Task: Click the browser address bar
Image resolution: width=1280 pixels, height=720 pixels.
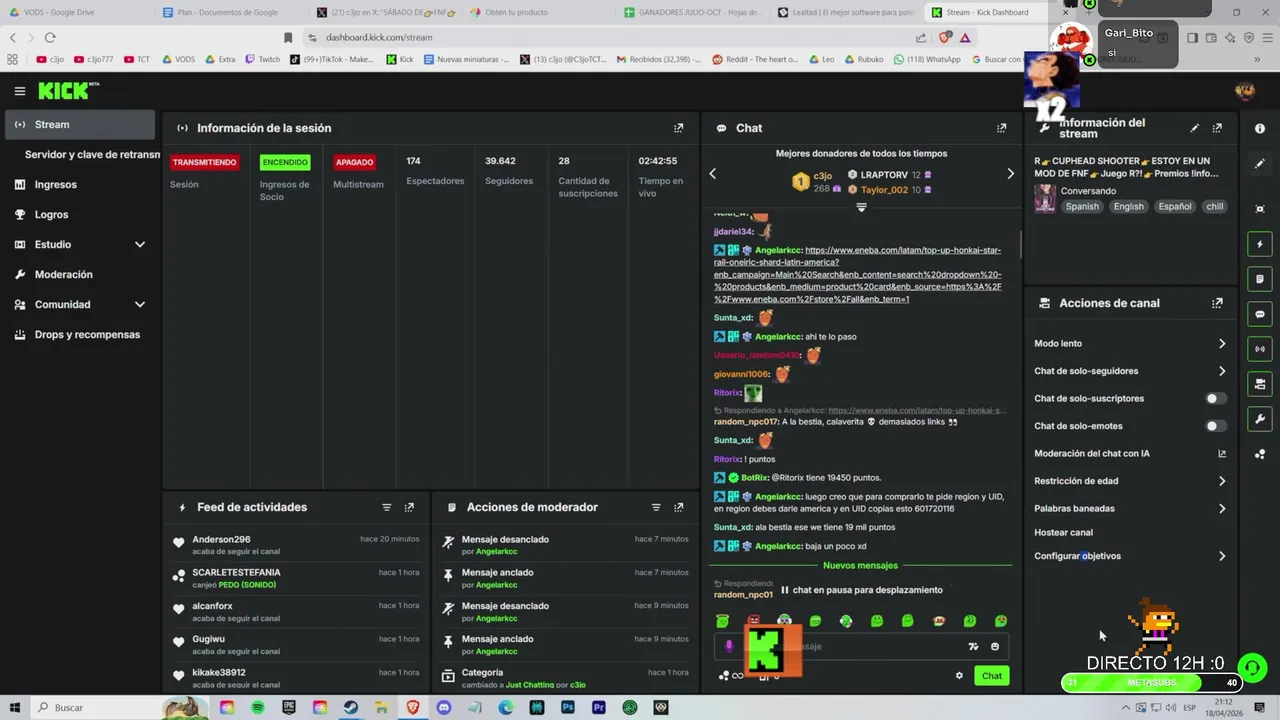Action: (x=610, y=37)
